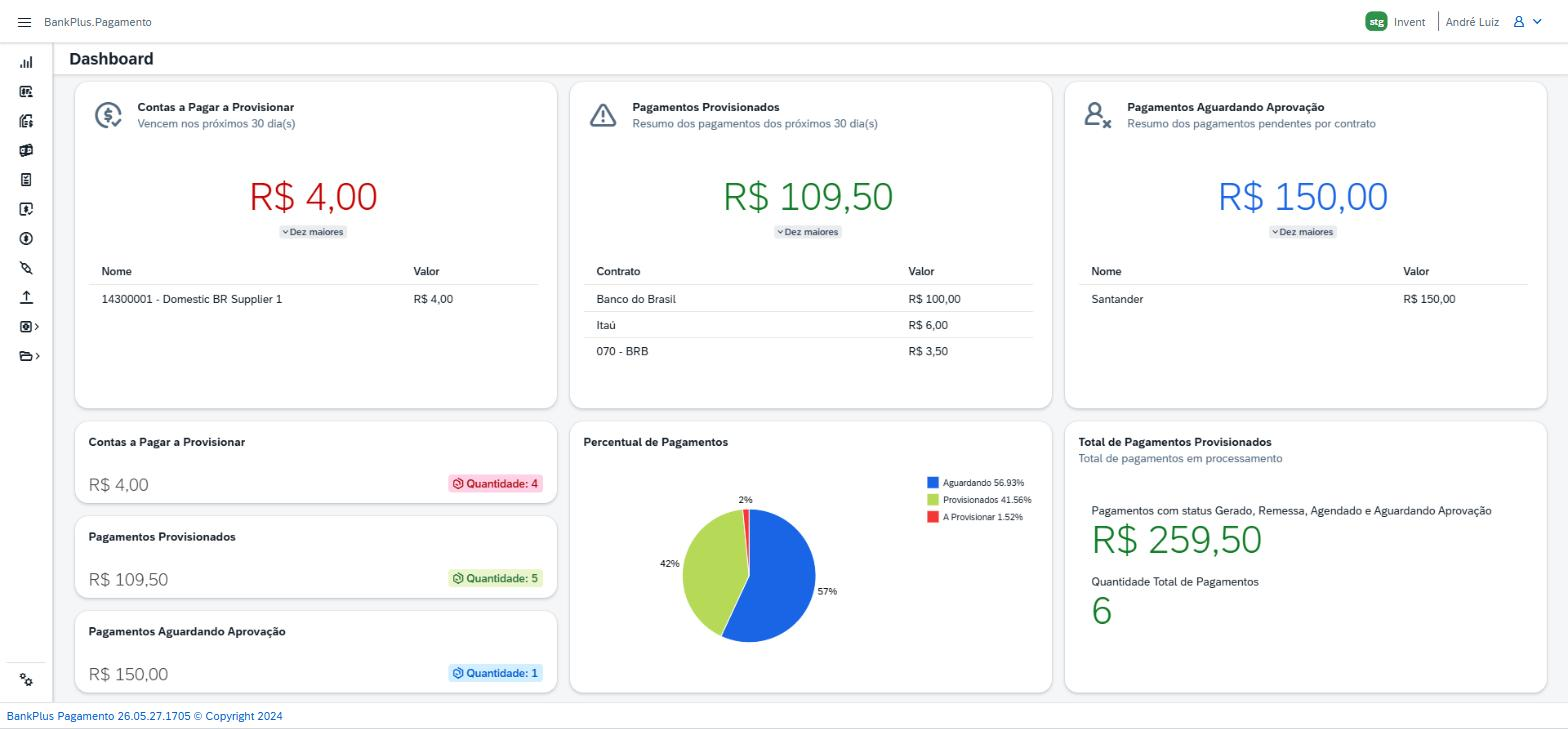Open the upload arrow sidebar icon
The width and height of the screenshot is (1568, 729).
[x=26, y=297]
